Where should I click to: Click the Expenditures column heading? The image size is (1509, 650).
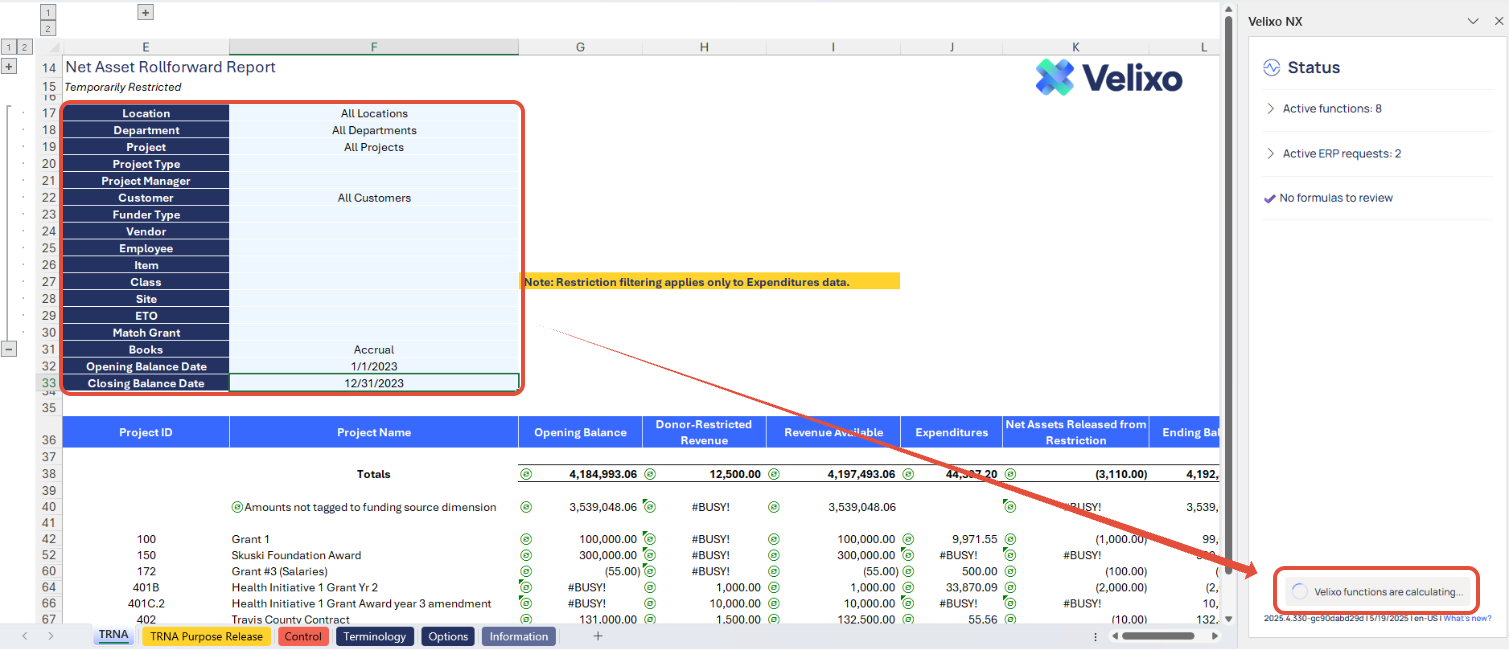coord(951,432)
